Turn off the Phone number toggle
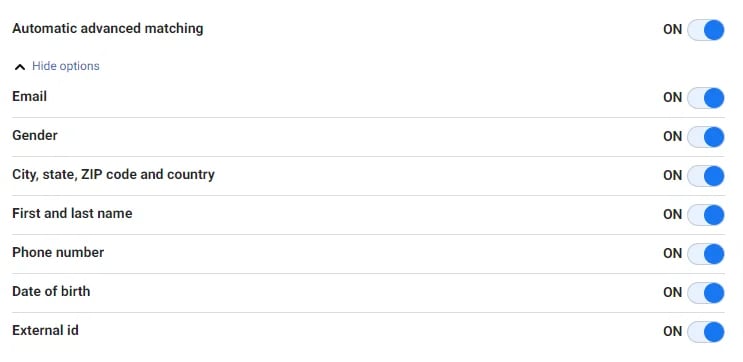Screen dimensions: 743x362 tap(706, 253)
